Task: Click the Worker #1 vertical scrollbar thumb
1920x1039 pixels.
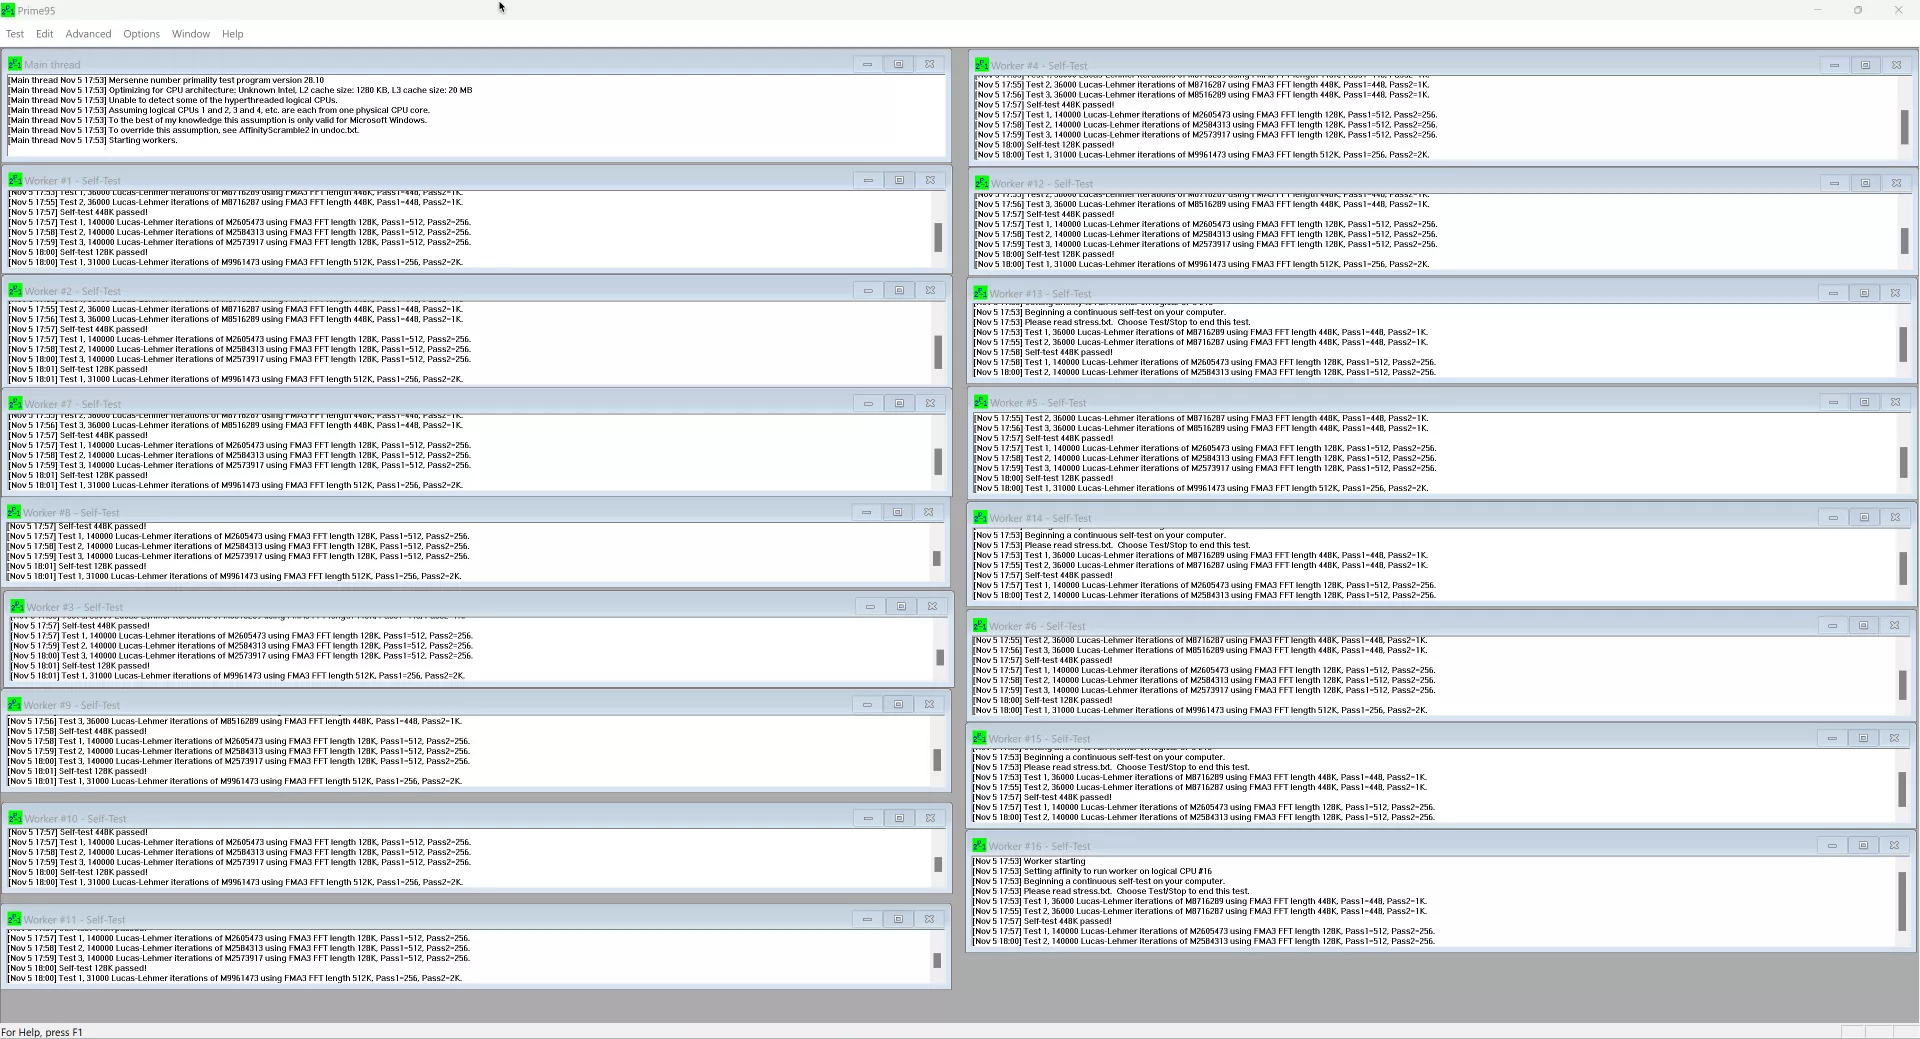Action: tap(938, 237)
